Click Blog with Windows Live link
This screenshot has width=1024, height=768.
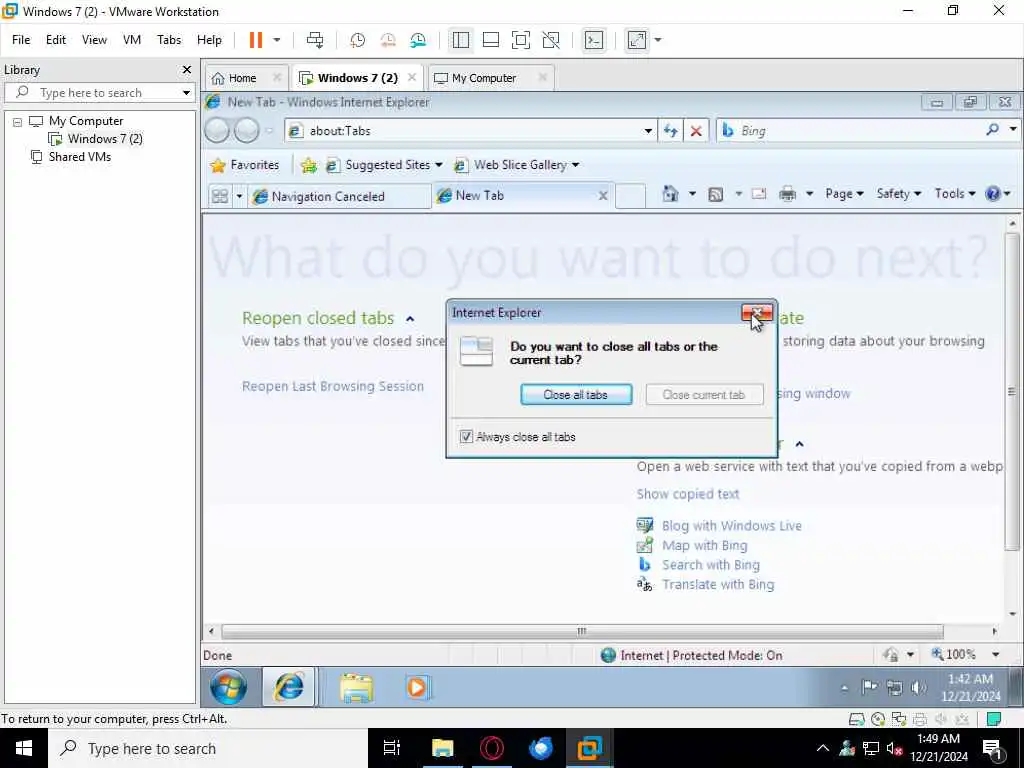tap(731, 526)
